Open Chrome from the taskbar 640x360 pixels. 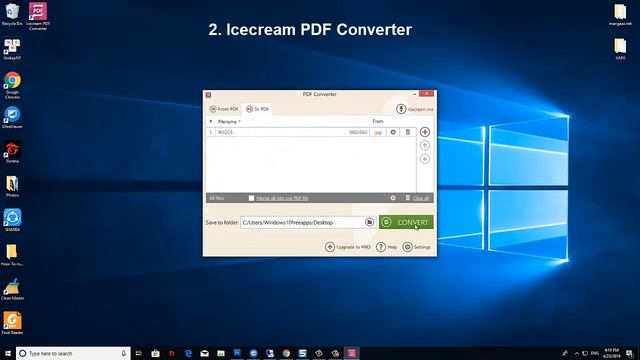pyautogui.click(x=286, y=353)
